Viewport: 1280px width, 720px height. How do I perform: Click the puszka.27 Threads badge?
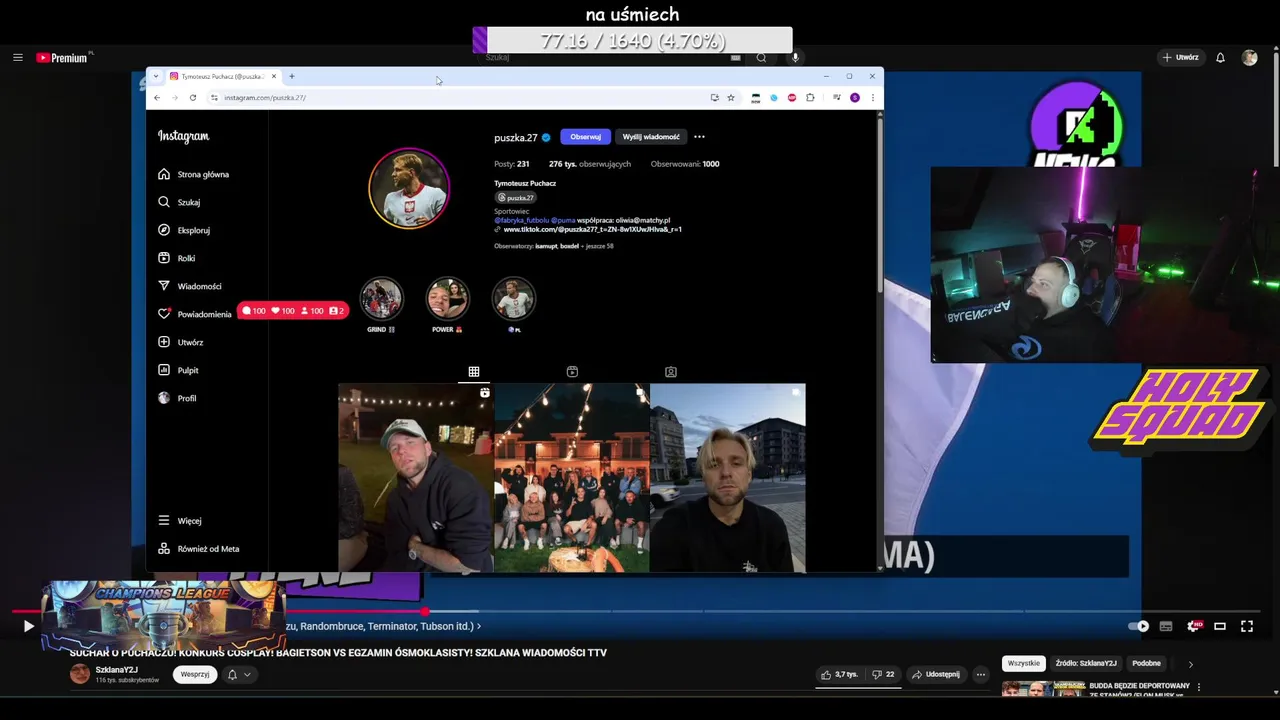tap(516, 198)
